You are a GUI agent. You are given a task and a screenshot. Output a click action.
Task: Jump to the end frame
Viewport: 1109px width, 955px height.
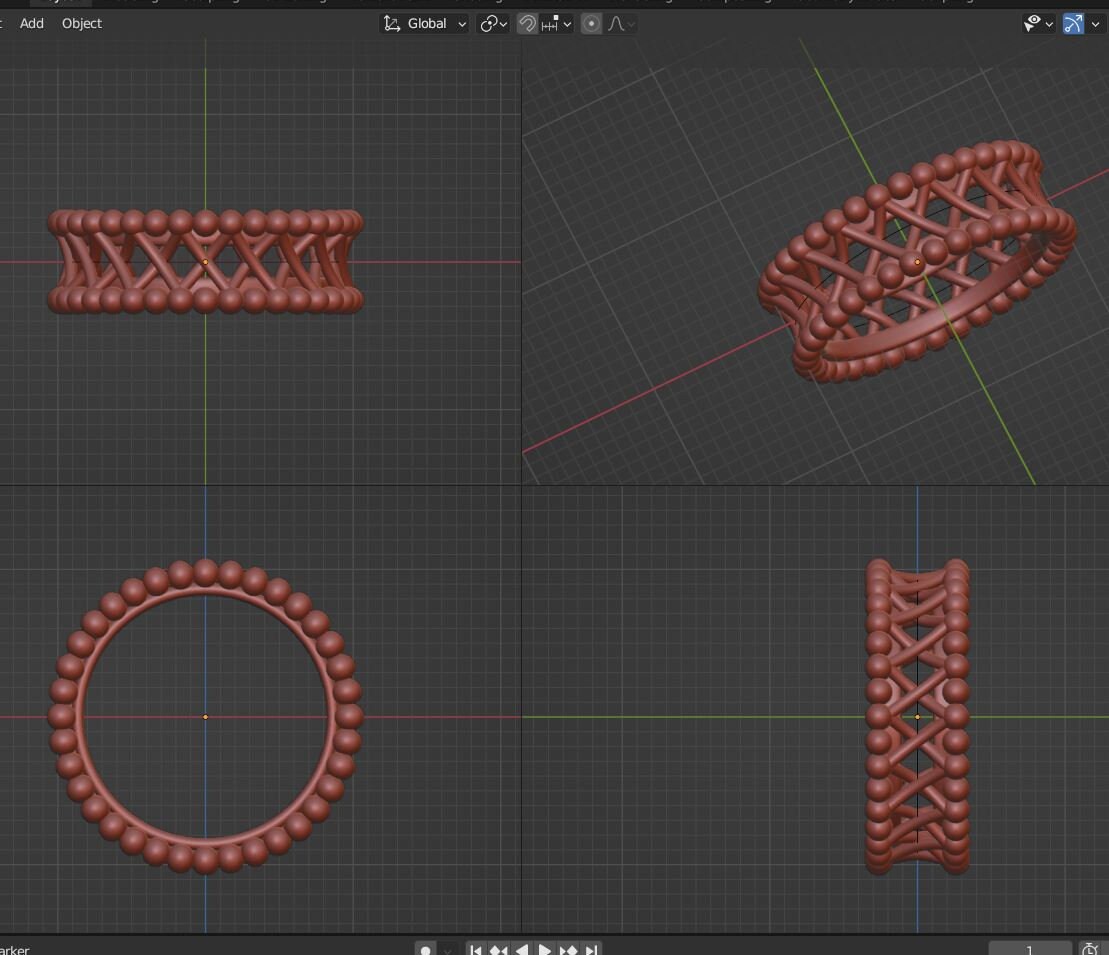tap(591, 949)
